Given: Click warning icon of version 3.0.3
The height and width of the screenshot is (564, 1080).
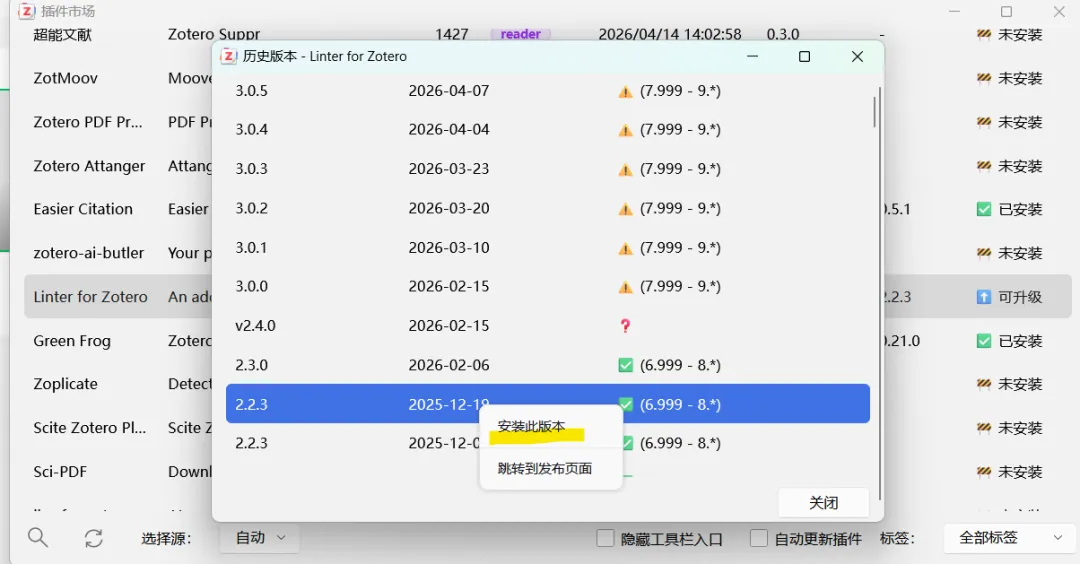Looking at the screenshot, I should (x=625, y=169).
